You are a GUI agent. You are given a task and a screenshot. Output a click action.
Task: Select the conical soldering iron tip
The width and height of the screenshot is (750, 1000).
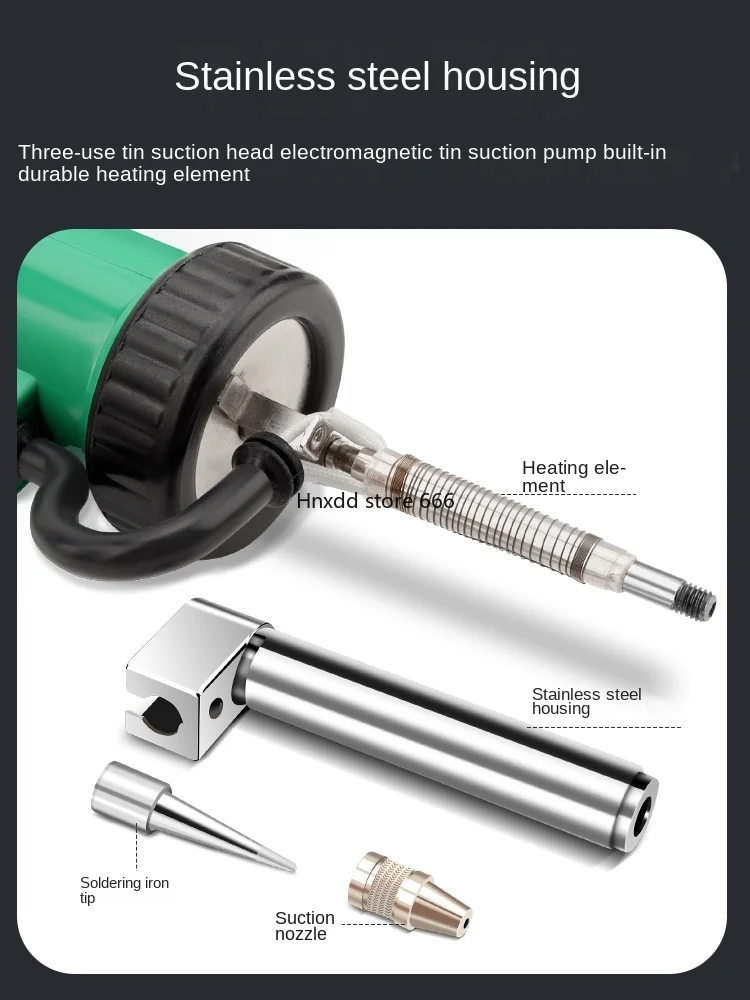pos(191,815)
